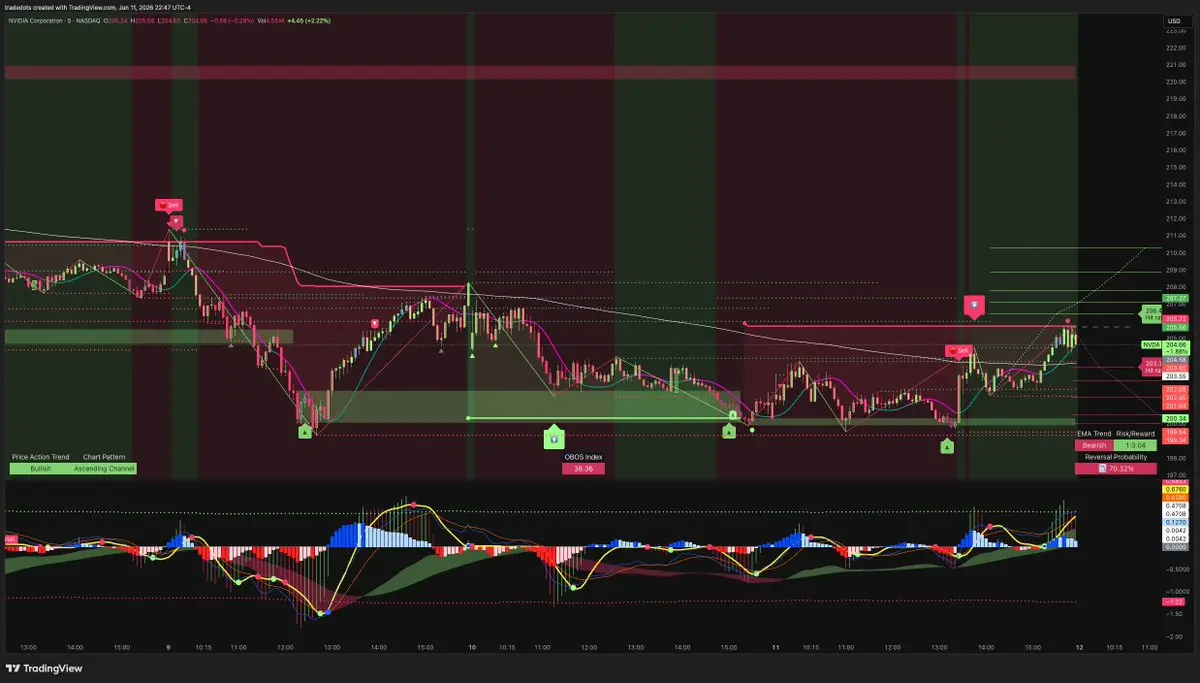Image resolution: width=1200 pixels, height=683 pixels.
Task: Click the Sell signal label near the 11th afternoon
Action: (x=959, y=351)
